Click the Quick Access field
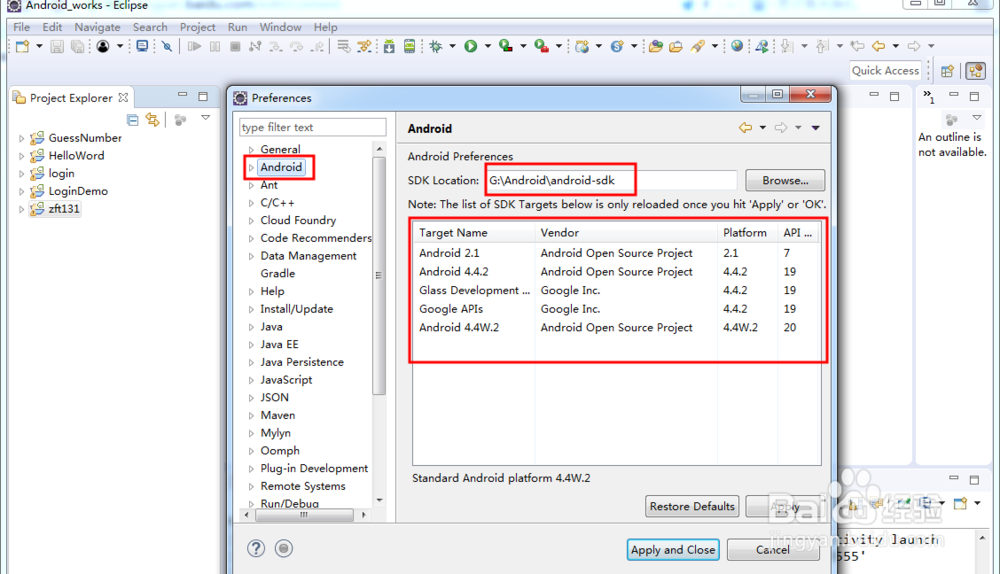Screen dimensions: 1000x574 885,71
